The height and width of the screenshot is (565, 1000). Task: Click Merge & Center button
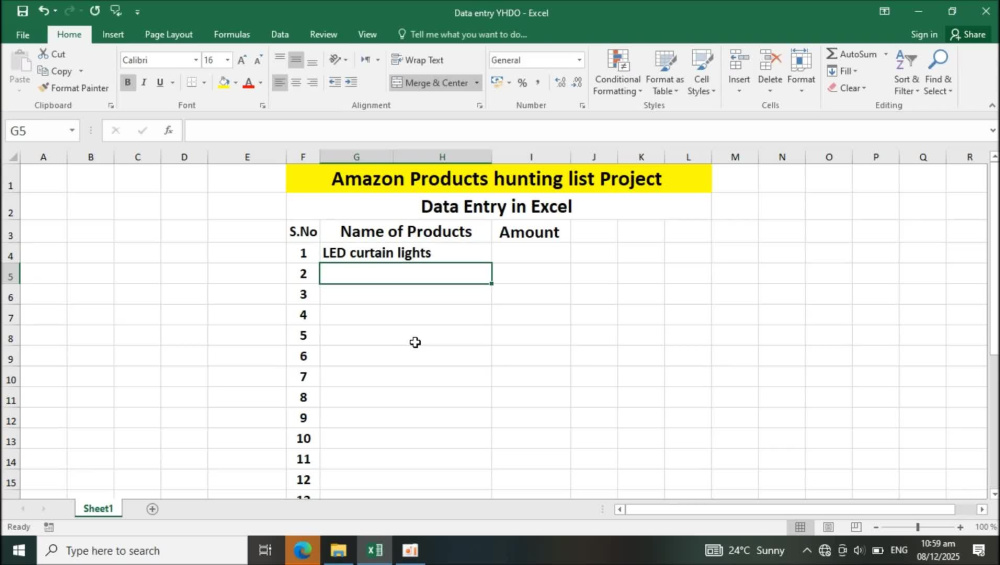pyautogui.click(x=430, y=83)
